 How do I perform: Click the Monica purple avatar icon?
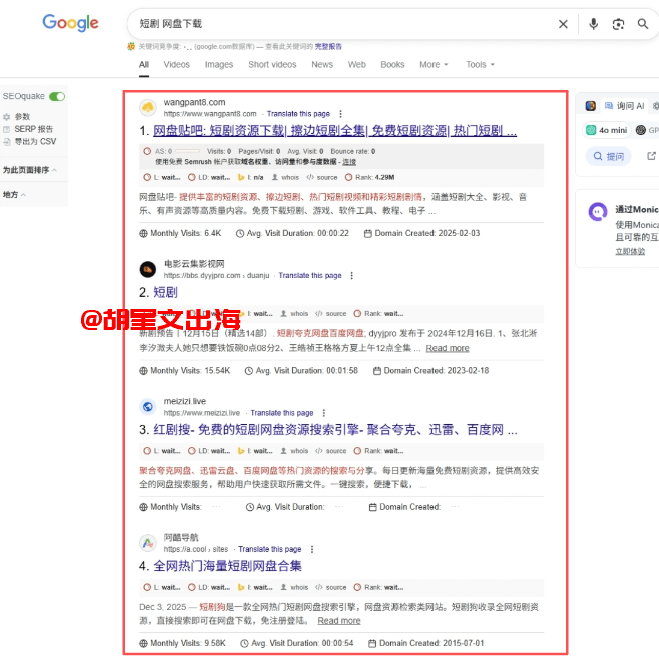tap(598, 212)
